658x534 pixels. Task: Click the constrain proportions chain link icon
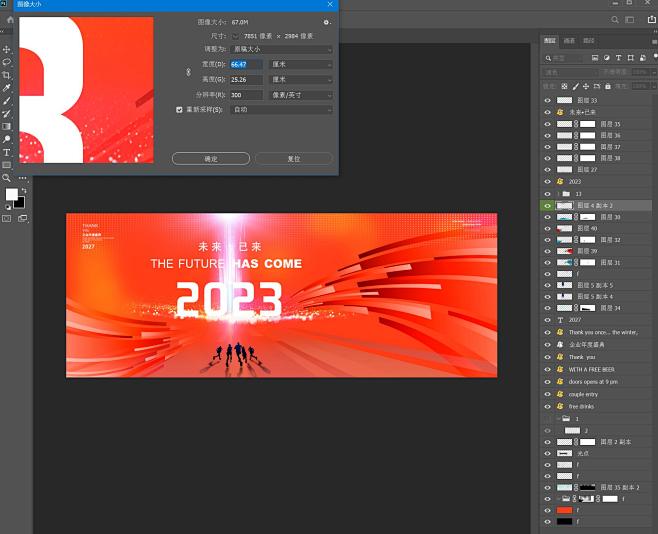coord(188,72)
